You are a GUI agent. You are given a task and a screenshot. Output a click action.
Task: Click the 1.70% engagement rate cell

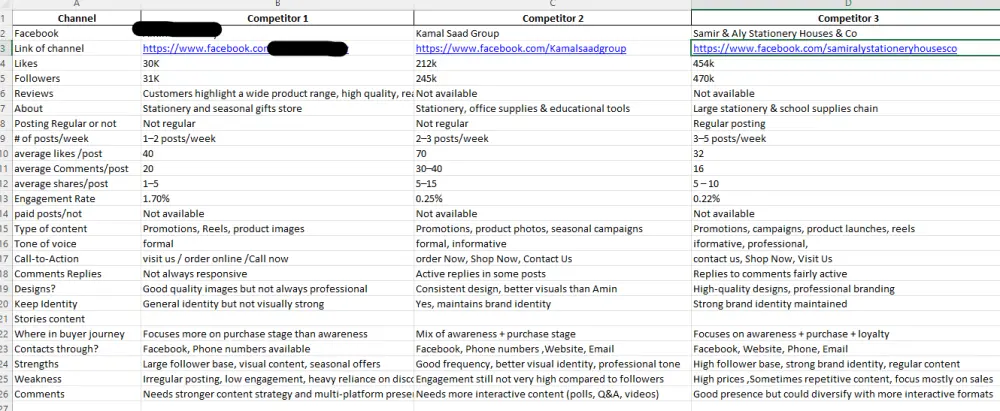point(156,198)
